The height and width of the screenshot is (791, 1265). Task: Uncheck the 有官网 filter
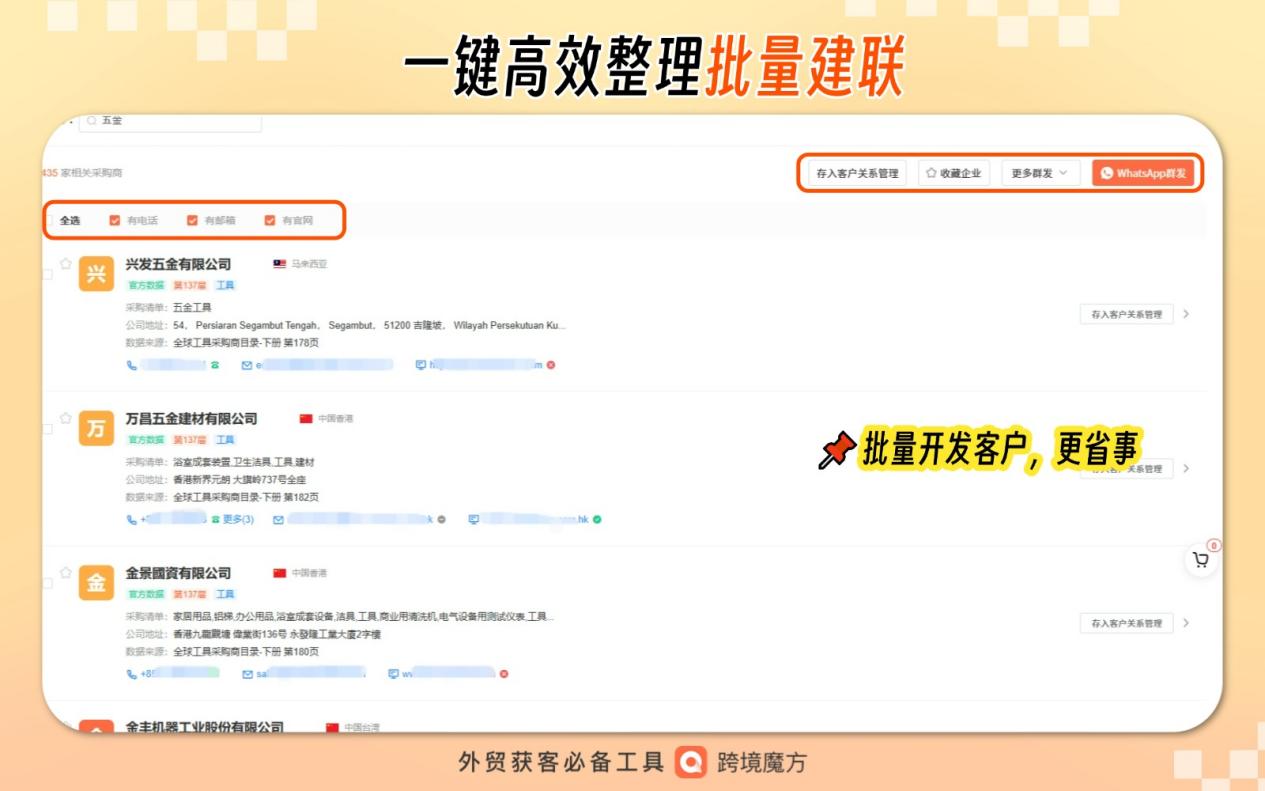click(x=270, y=220)
